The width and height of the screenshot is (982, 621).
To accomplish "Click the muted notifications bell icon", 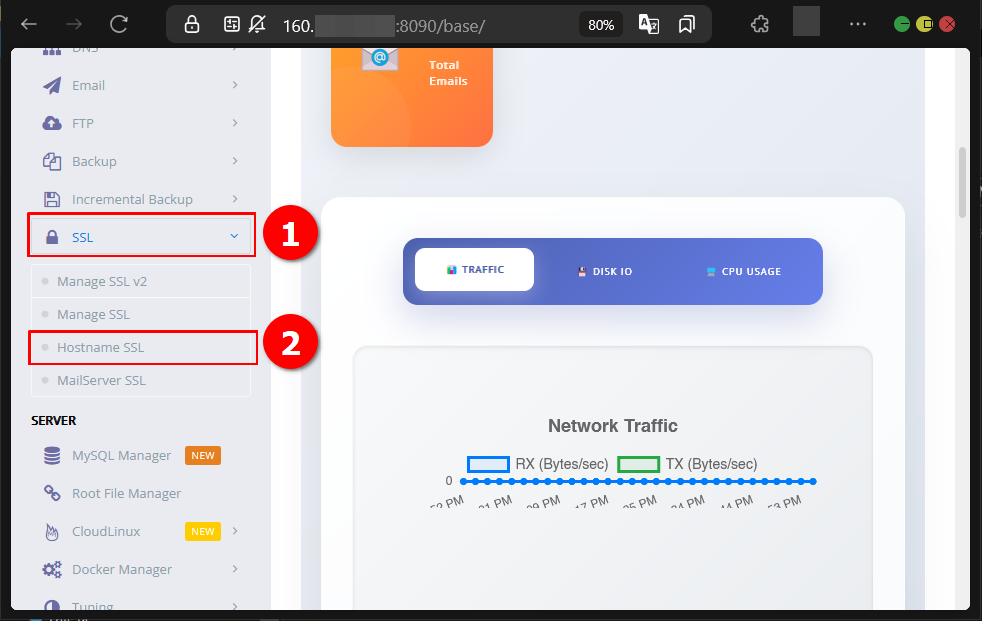I will point(257,24).
